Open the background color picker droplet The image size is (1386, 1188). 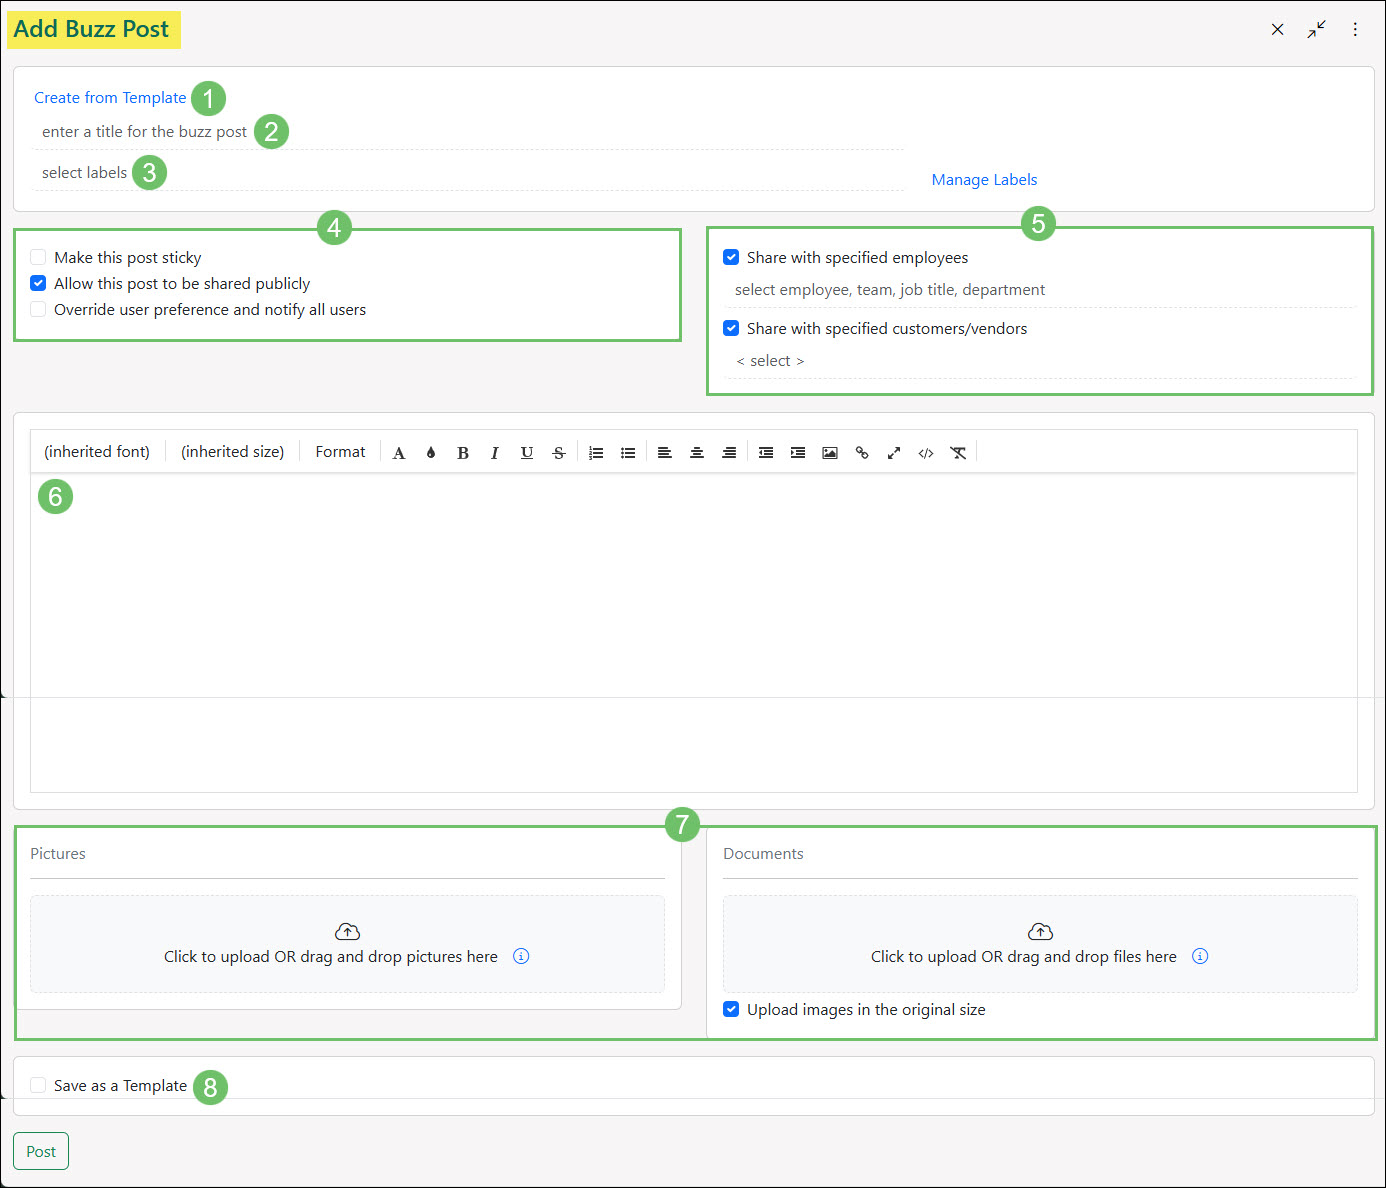click(x=431, y=453)
